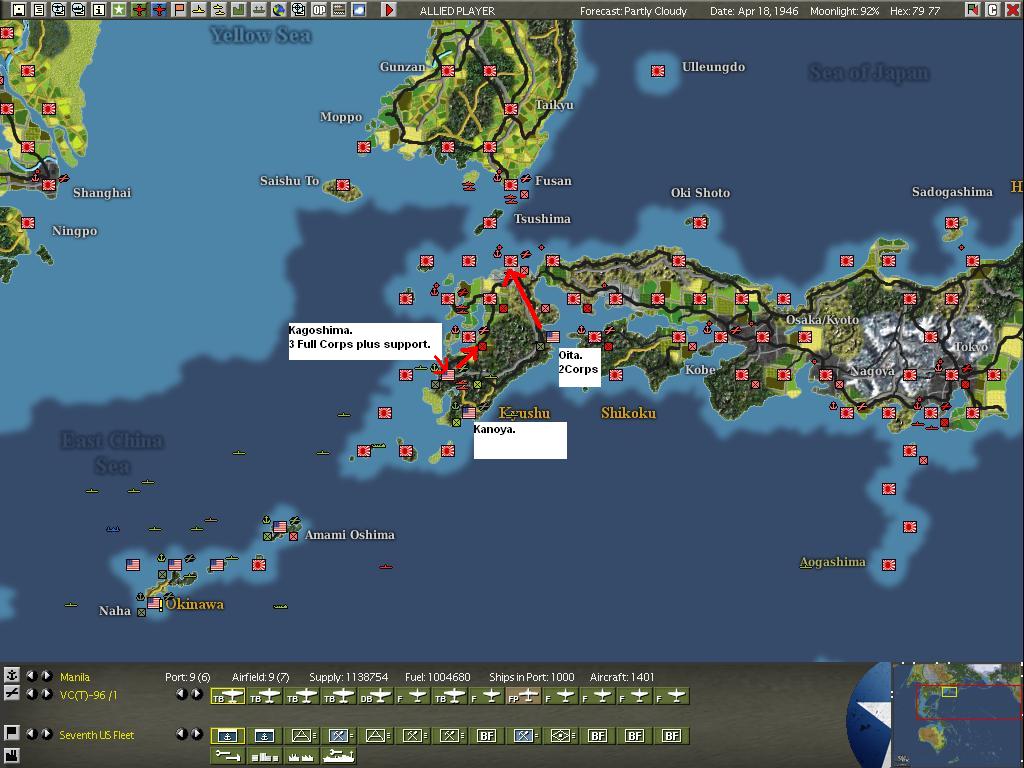Click the 'Date: Apr 18, 1946' text
The height and width of the screenshot is (768, 1024).
pyautogui.click(x=754, y=11)
